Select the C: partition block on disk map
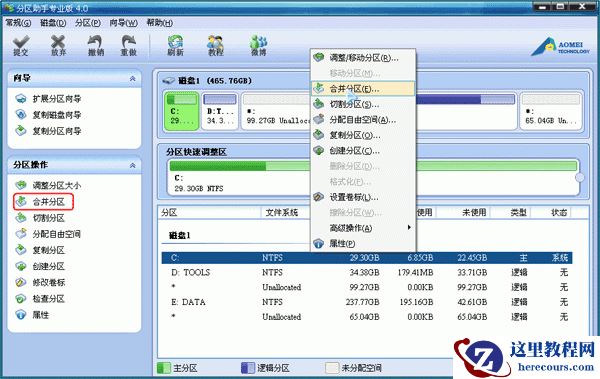 click(x=182, y=111)
